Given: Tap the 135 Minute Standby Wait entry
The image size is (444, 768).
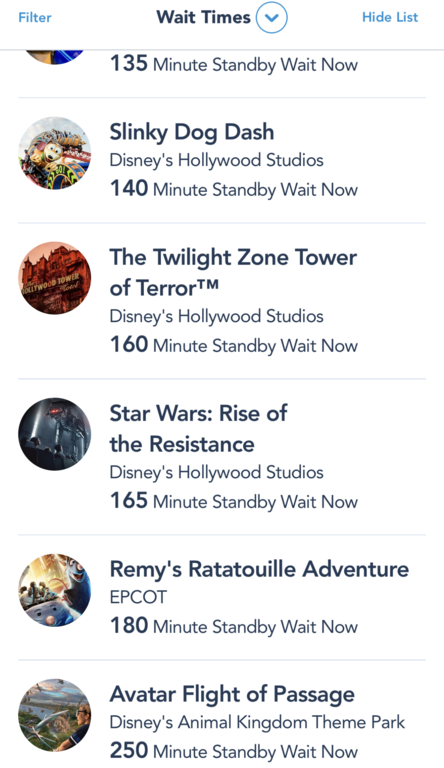Looking at the screenshot, I should pyautogui.click(x=234, y=64).
